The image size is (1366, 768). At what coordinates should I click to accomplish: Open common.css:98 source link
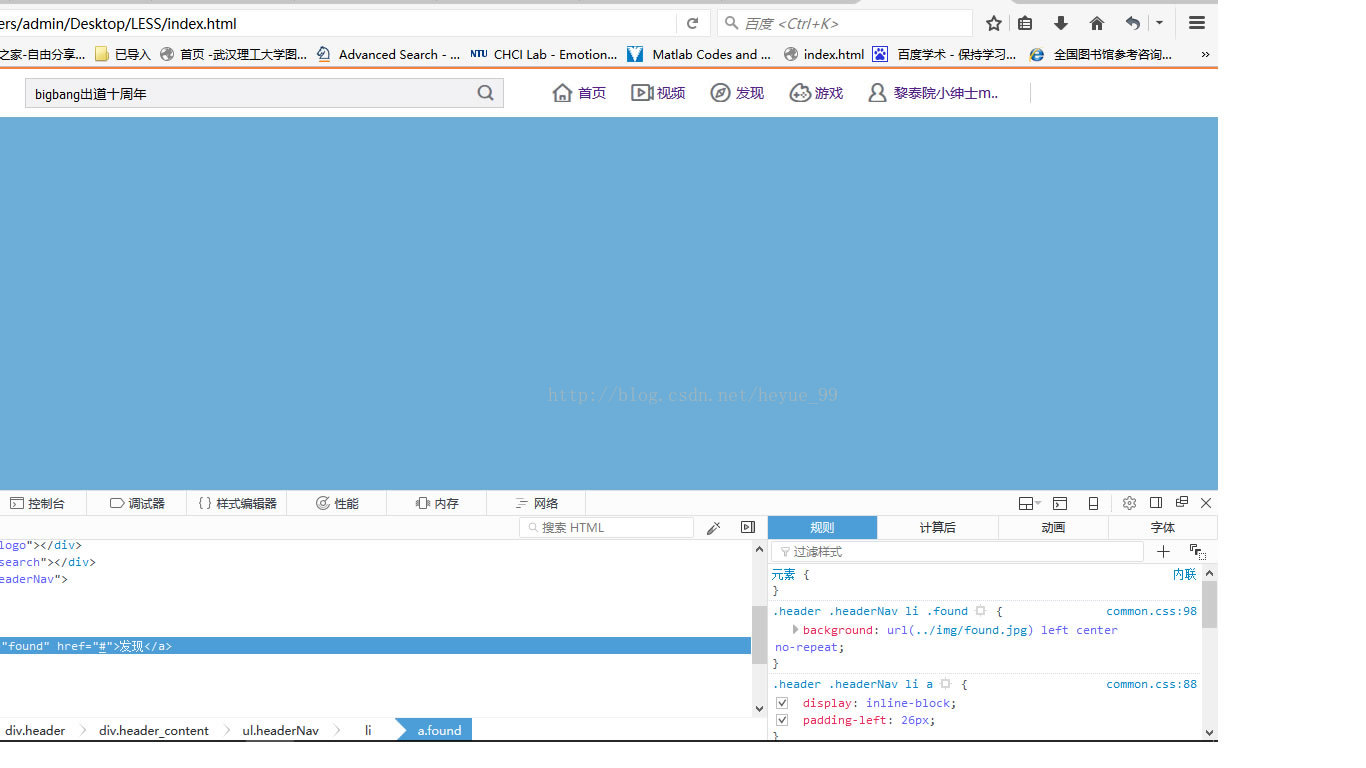click(1151, 611)
